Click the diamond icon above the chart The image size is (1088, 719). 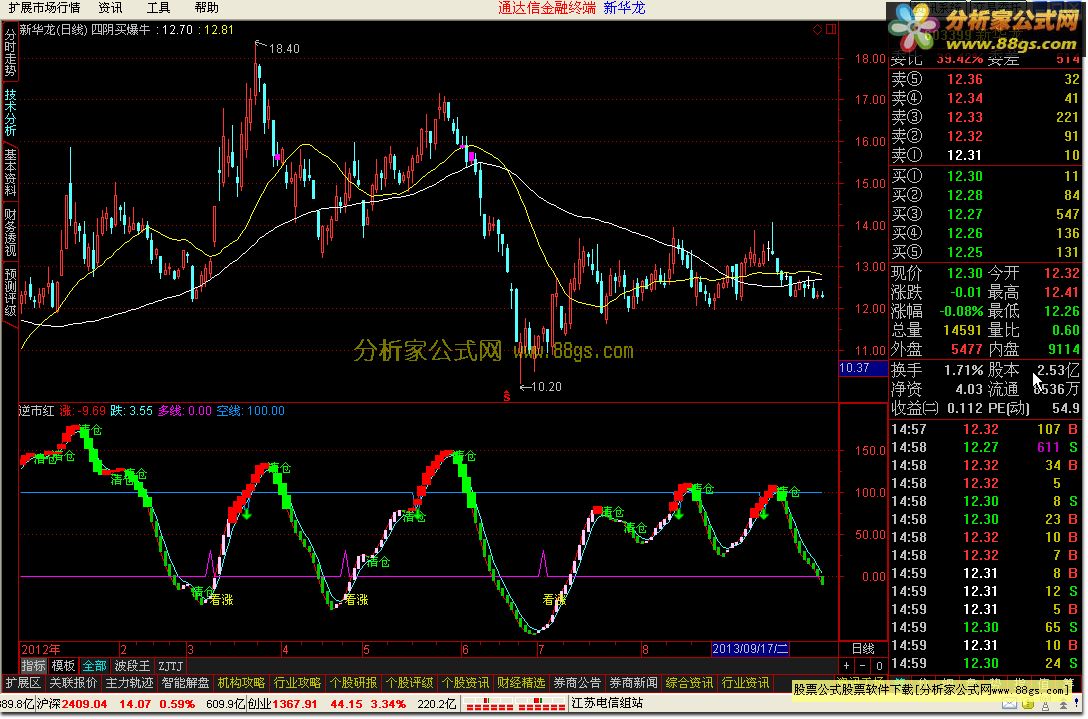(817, 29)
